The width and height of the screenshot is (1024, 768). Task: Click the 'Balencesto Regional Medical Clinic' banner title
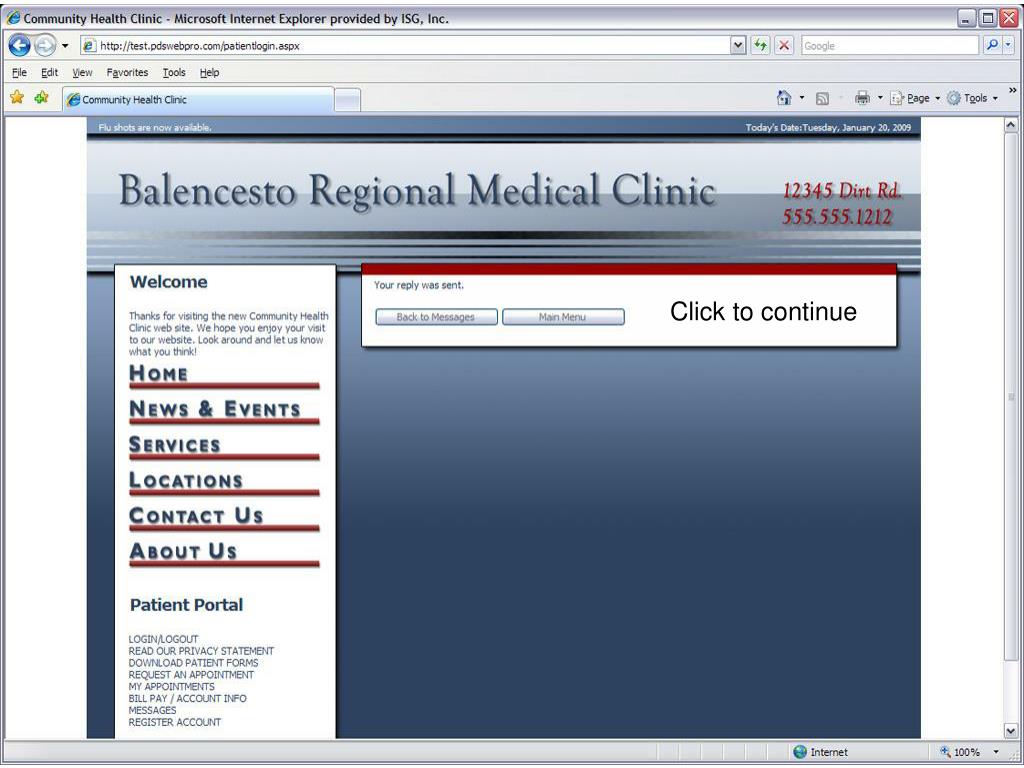[418, 191]
